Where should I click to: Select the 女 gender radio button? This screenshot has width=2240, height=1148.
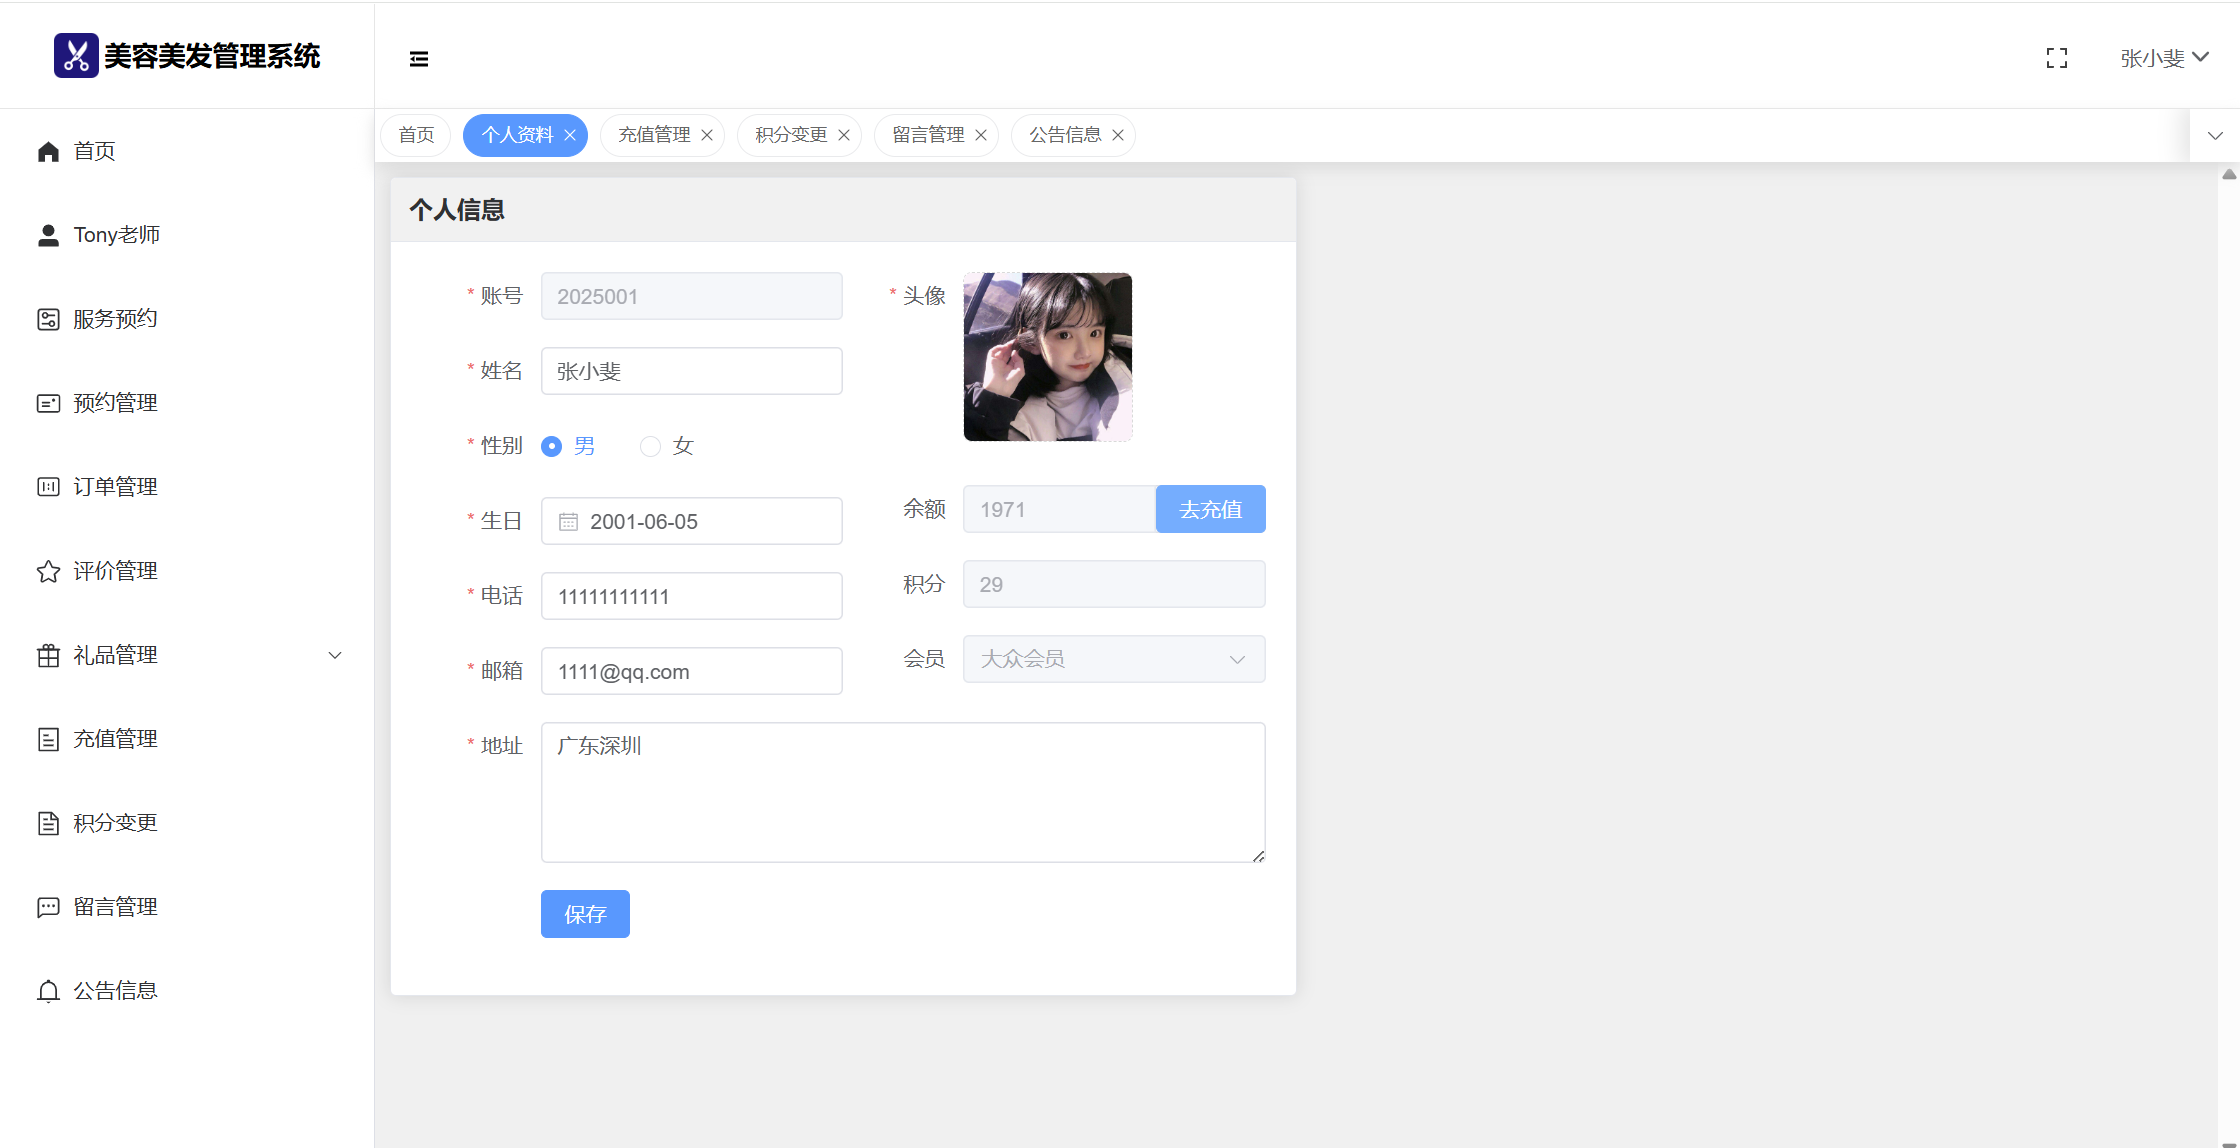coord(650,446)
